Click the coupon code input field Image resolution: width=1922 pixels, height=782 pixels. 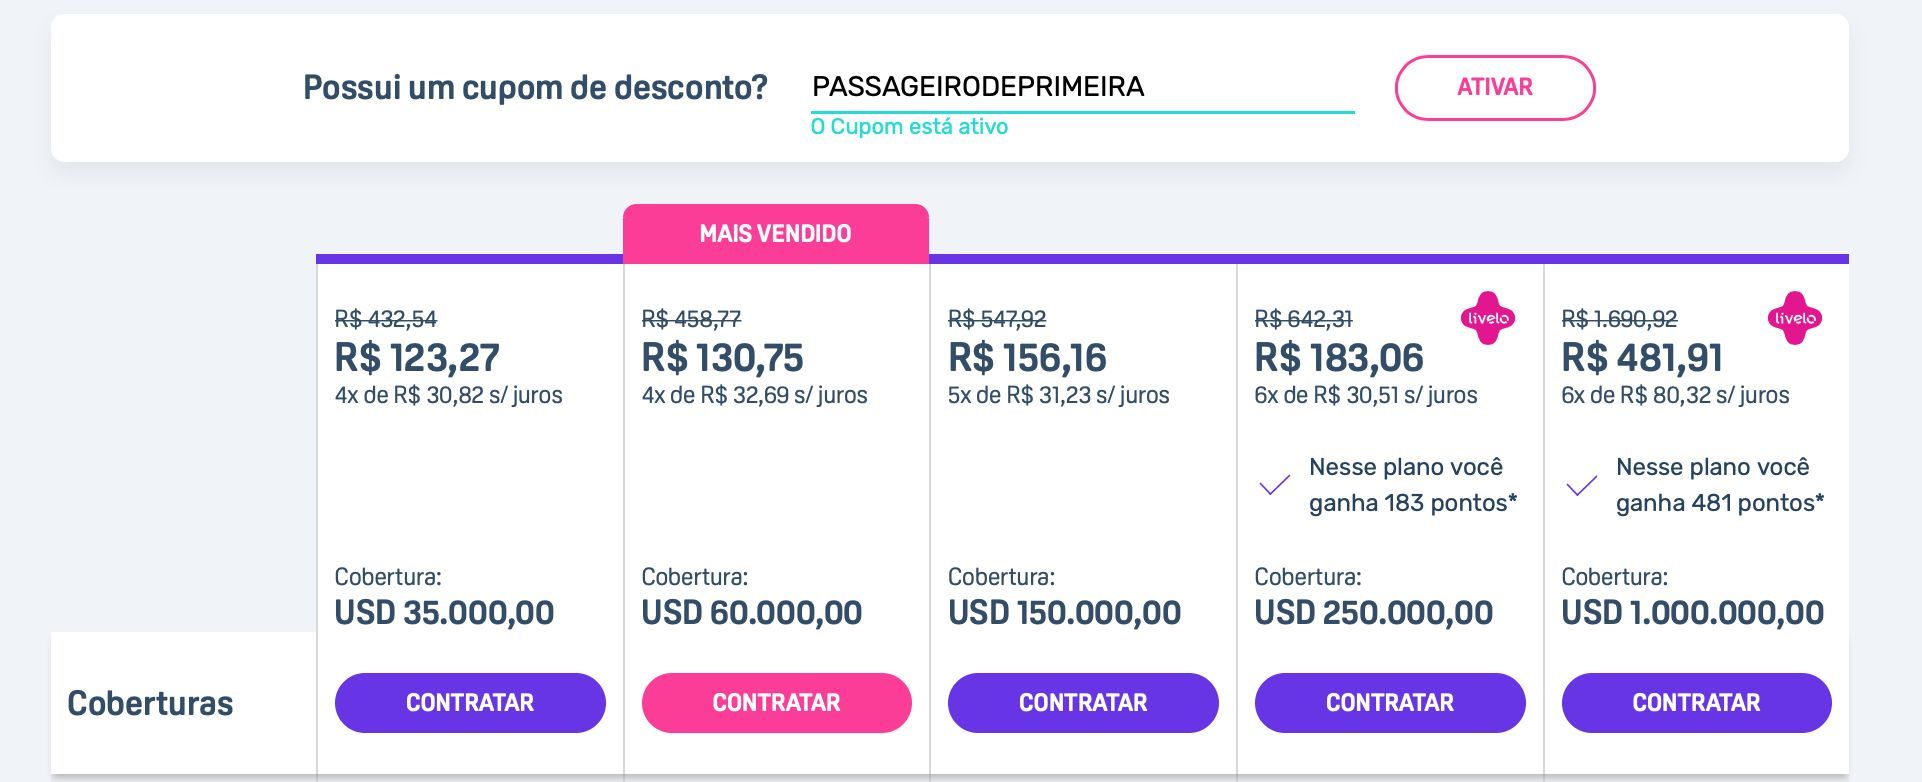[1082, 87]
